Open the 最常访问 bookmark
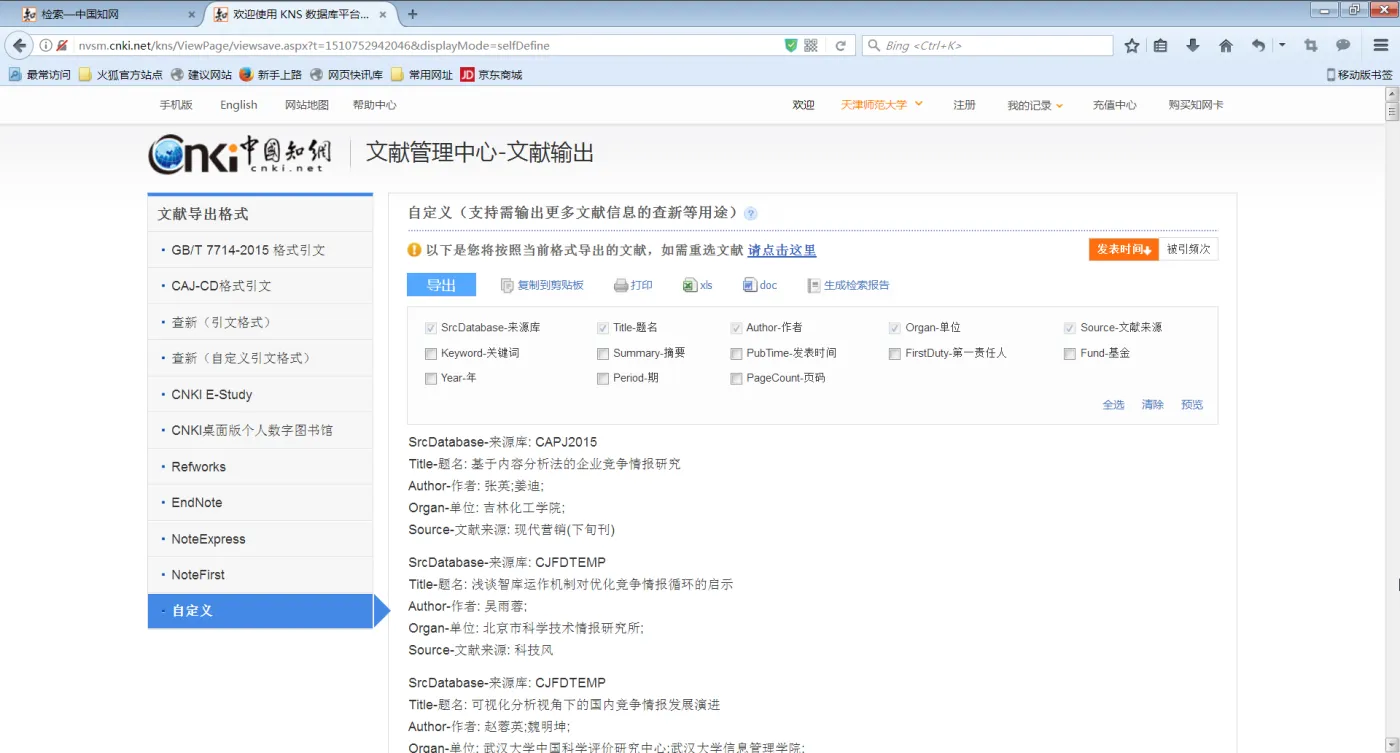 40,74
